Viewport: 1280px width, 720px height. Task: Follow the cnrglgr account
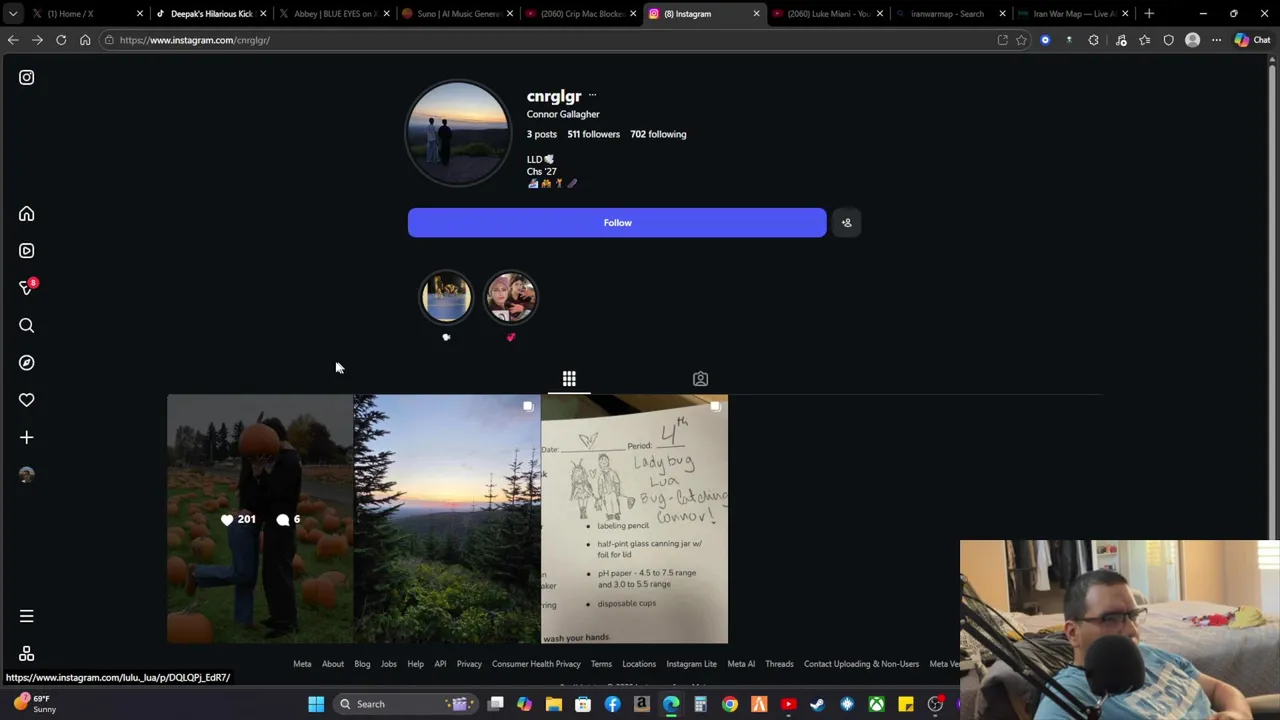click(617, 222)
